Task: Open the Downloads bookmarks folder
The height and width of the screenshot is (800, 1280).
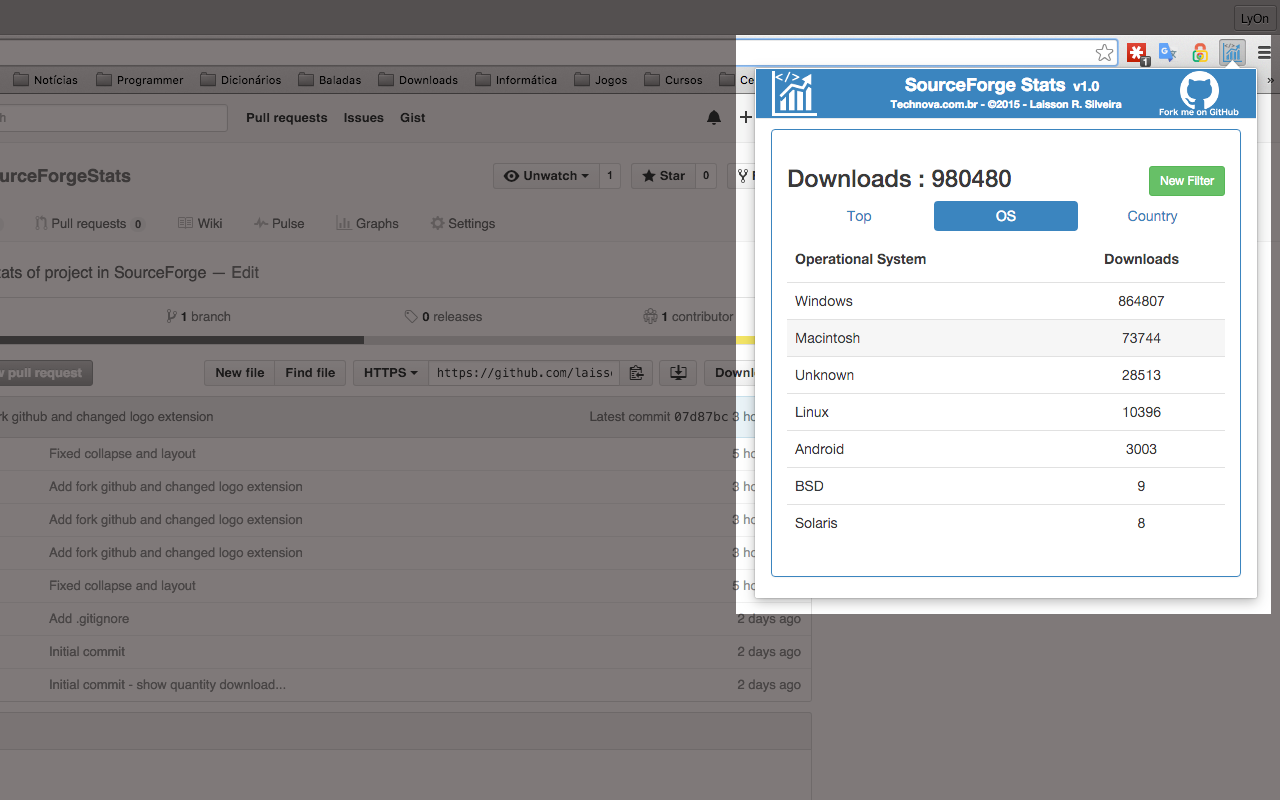Action: pos(418,79)
